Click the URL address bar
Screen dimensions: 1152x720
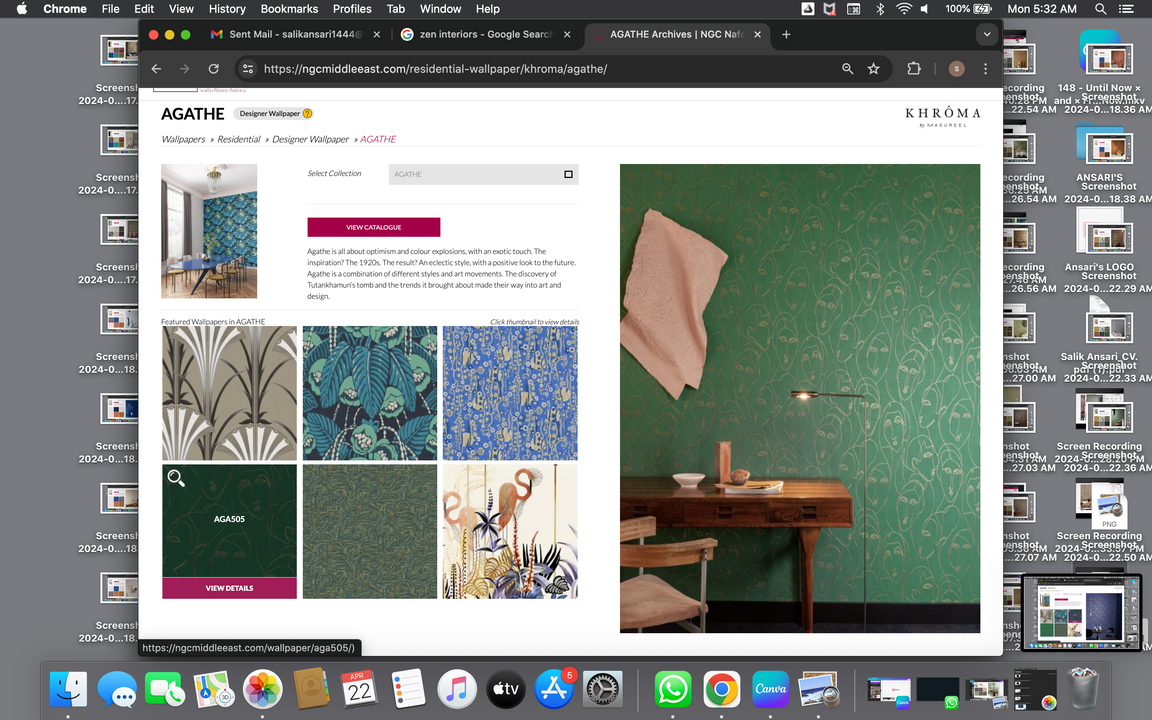tap(544, 68)
